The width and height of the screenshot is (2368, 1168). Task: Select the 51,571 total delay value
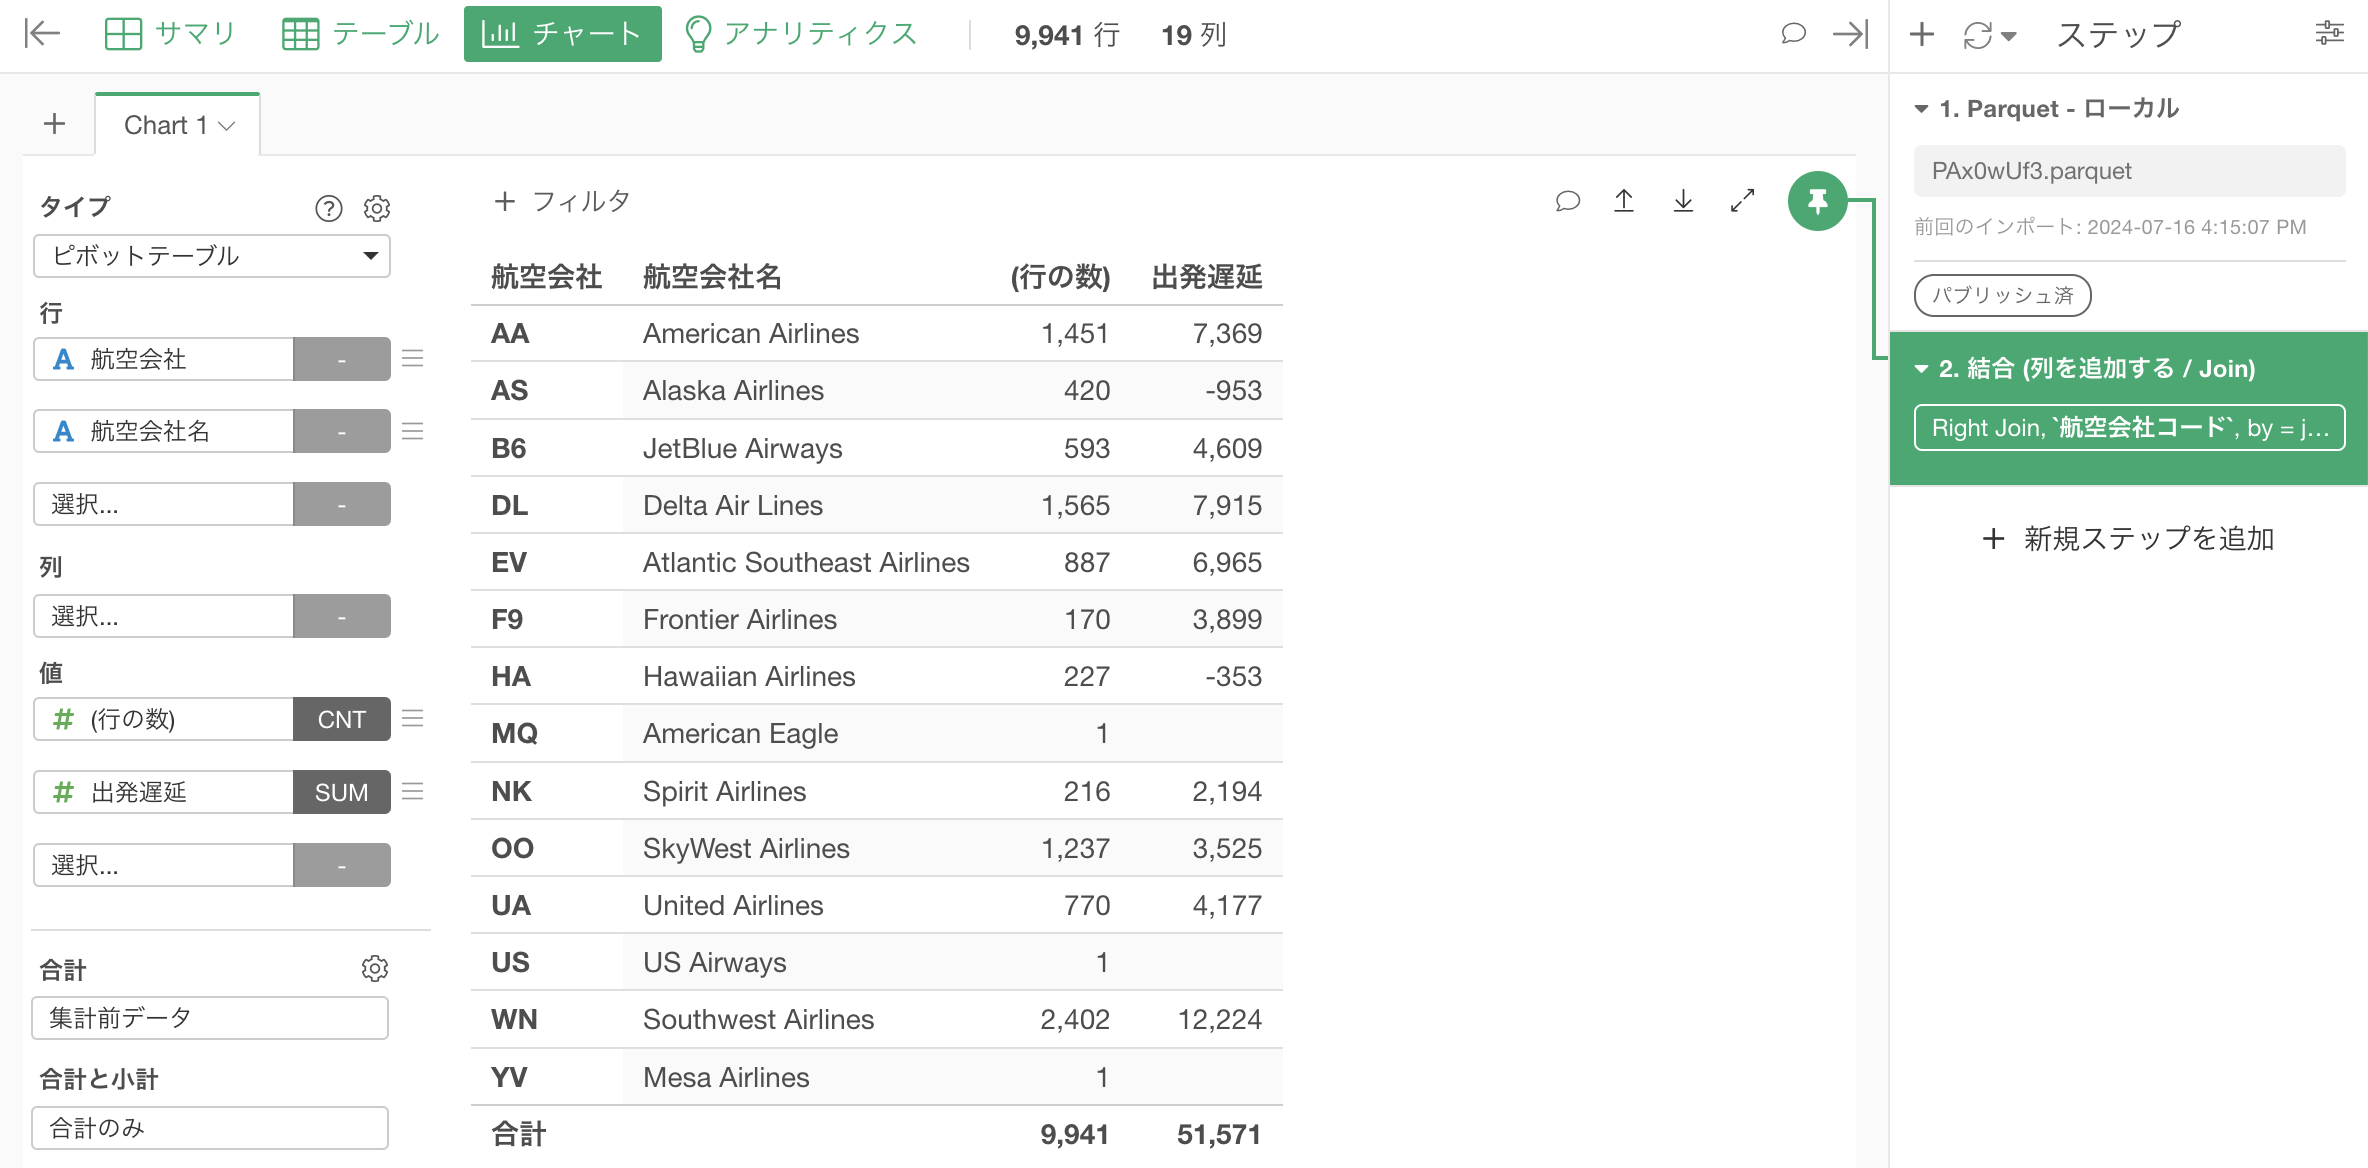coord(1218,1135)
